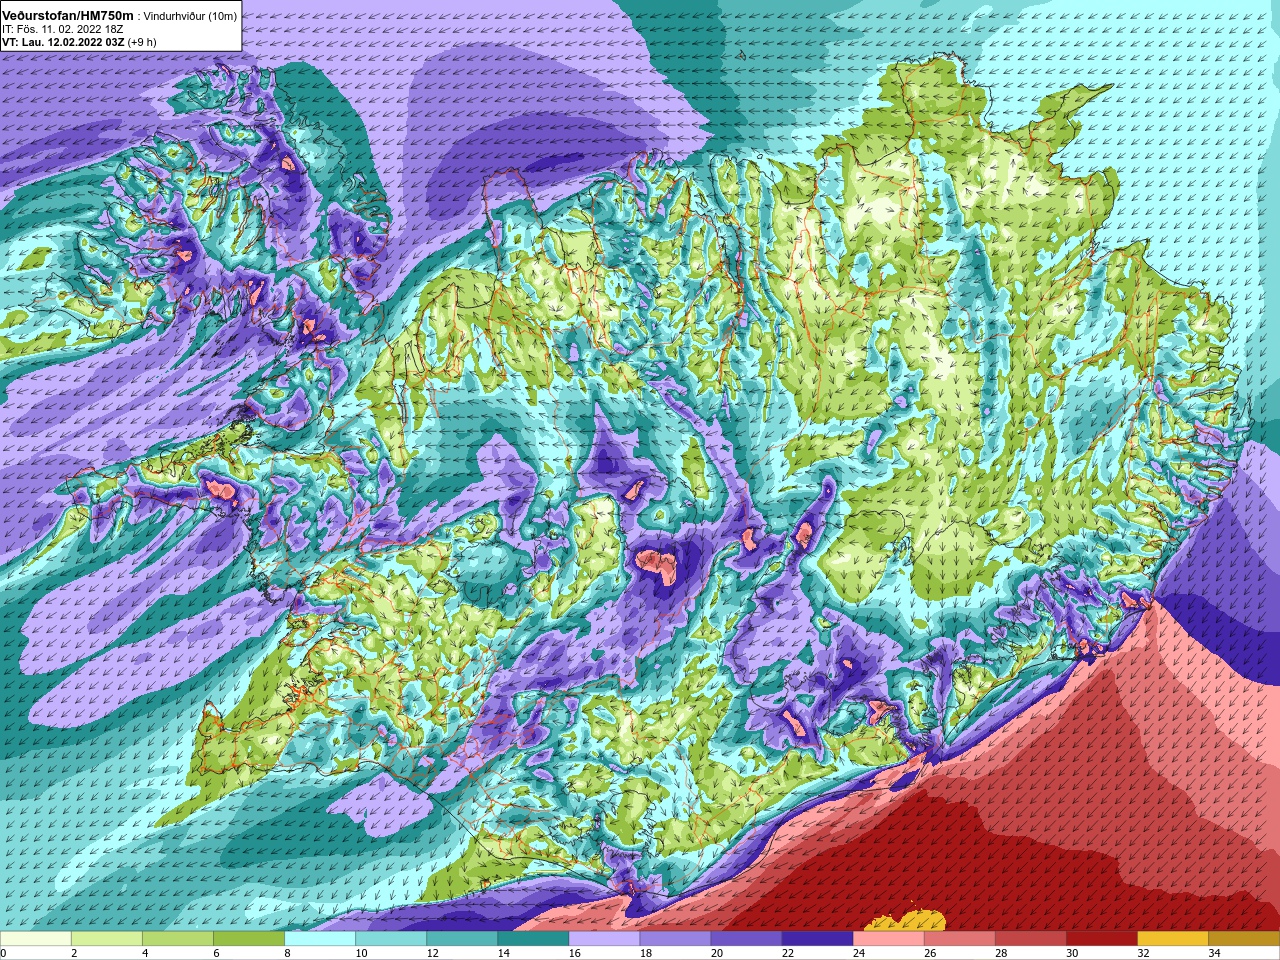Select the legend scale label "34"
Screen dimensions: 1280x960
pyautogui.click(x=1213, y=953)
